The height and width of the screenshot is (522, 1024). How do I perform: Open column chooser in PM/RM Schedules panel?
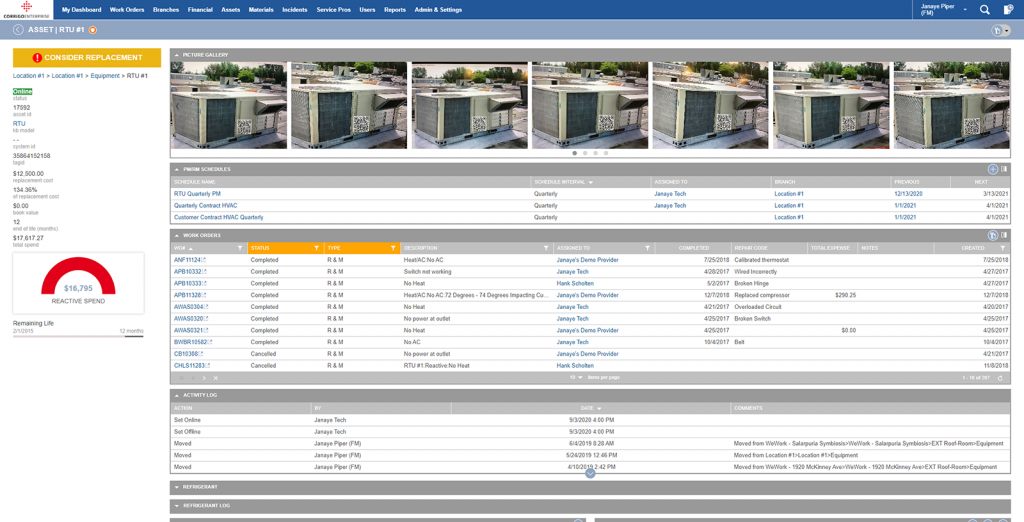[x=1004, y=169]
